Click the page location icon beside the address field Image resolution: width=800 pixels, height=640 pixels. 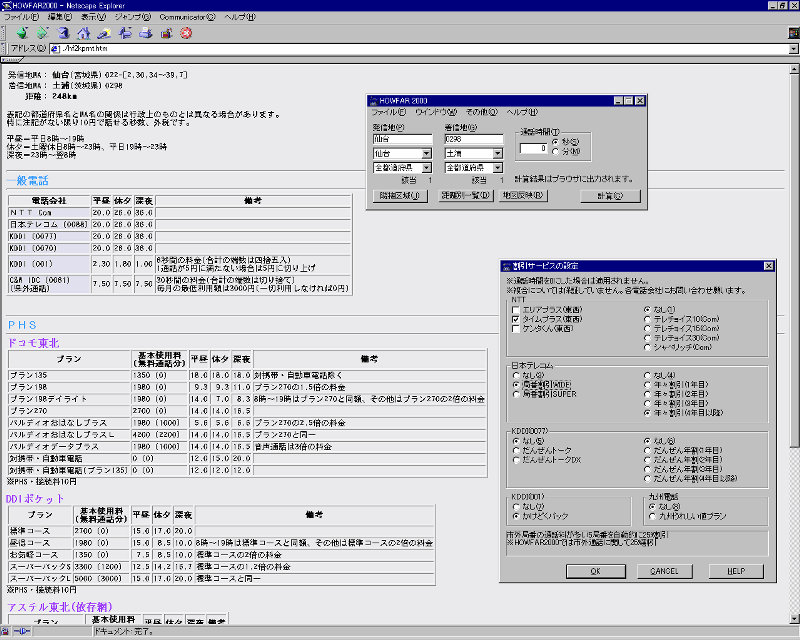(55, 49)
